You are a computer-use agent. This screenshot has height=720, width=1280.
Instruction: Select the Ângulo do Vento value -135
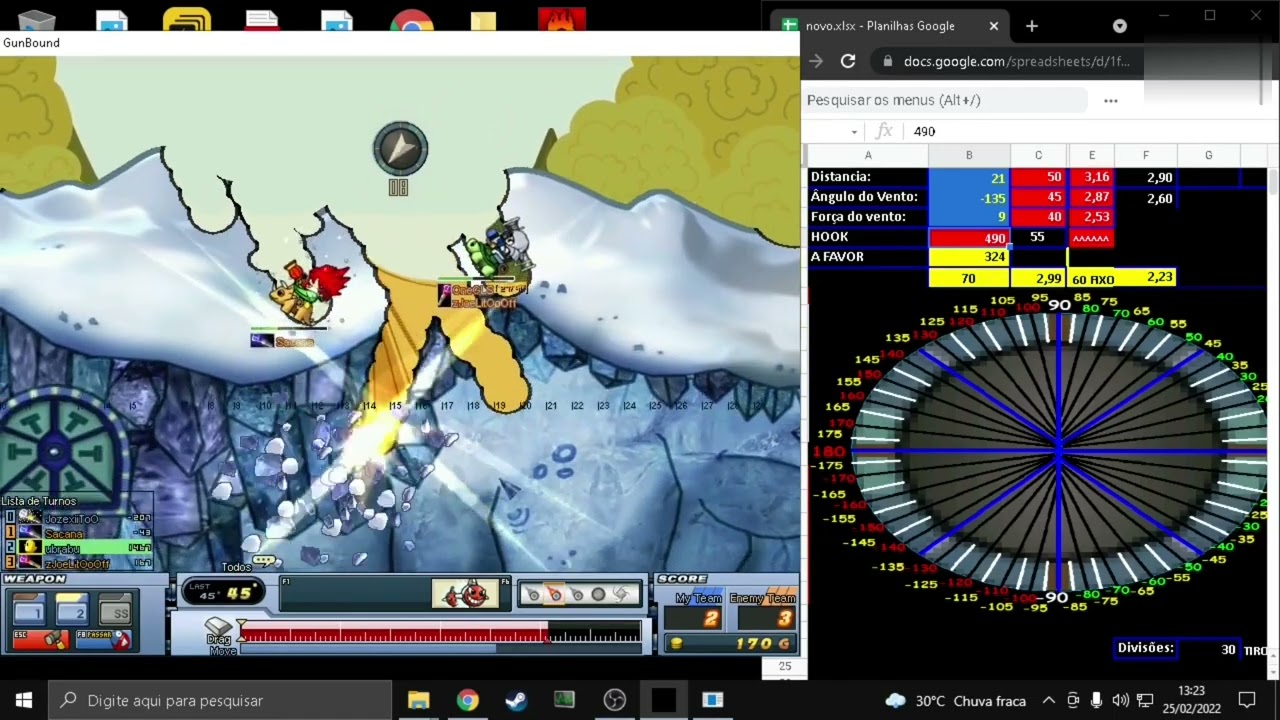(x=969, y=197)
